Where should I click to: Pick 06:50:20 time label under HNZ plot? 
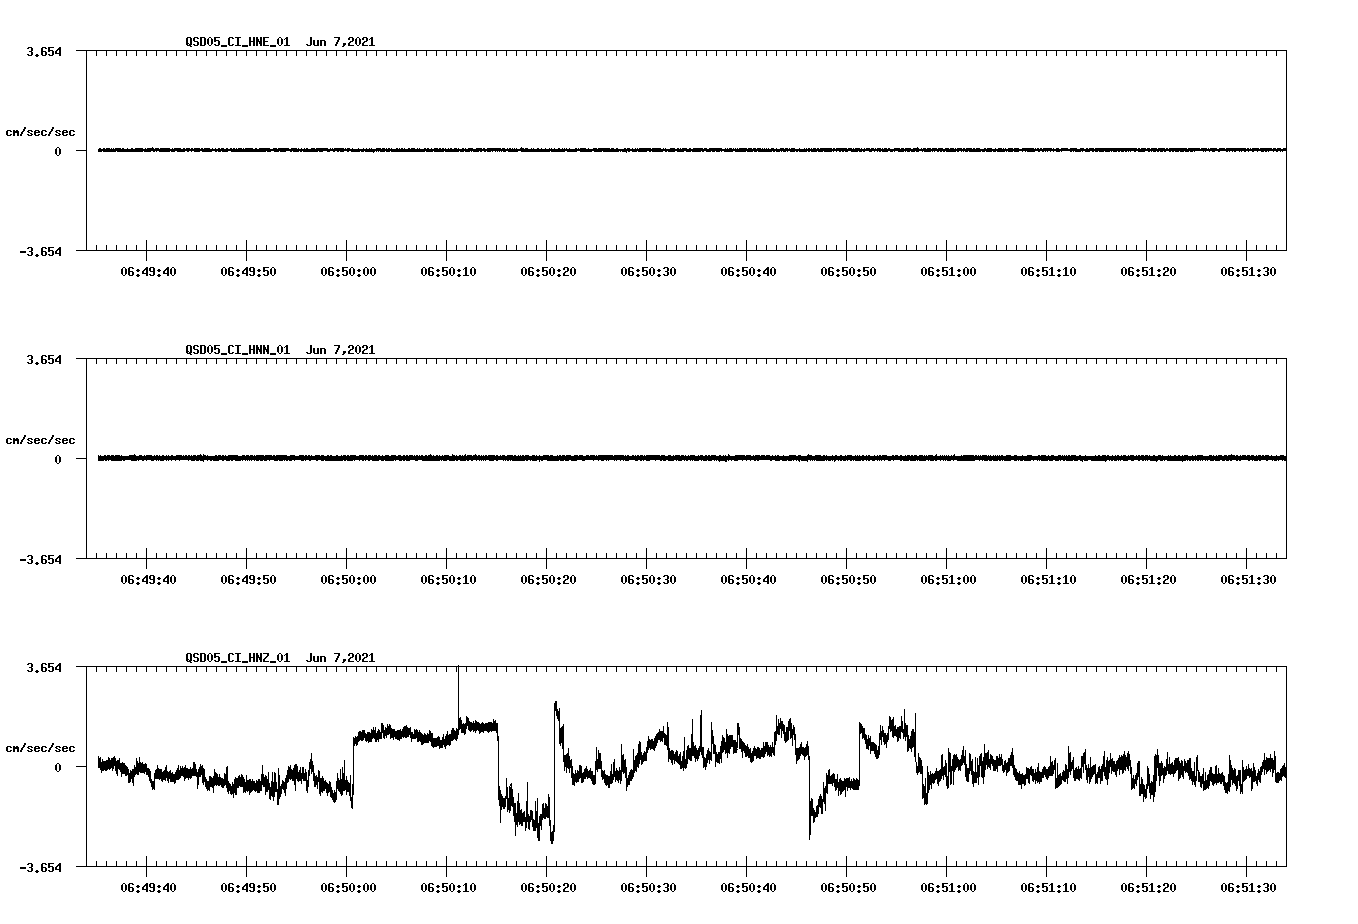tap(548, 888)
